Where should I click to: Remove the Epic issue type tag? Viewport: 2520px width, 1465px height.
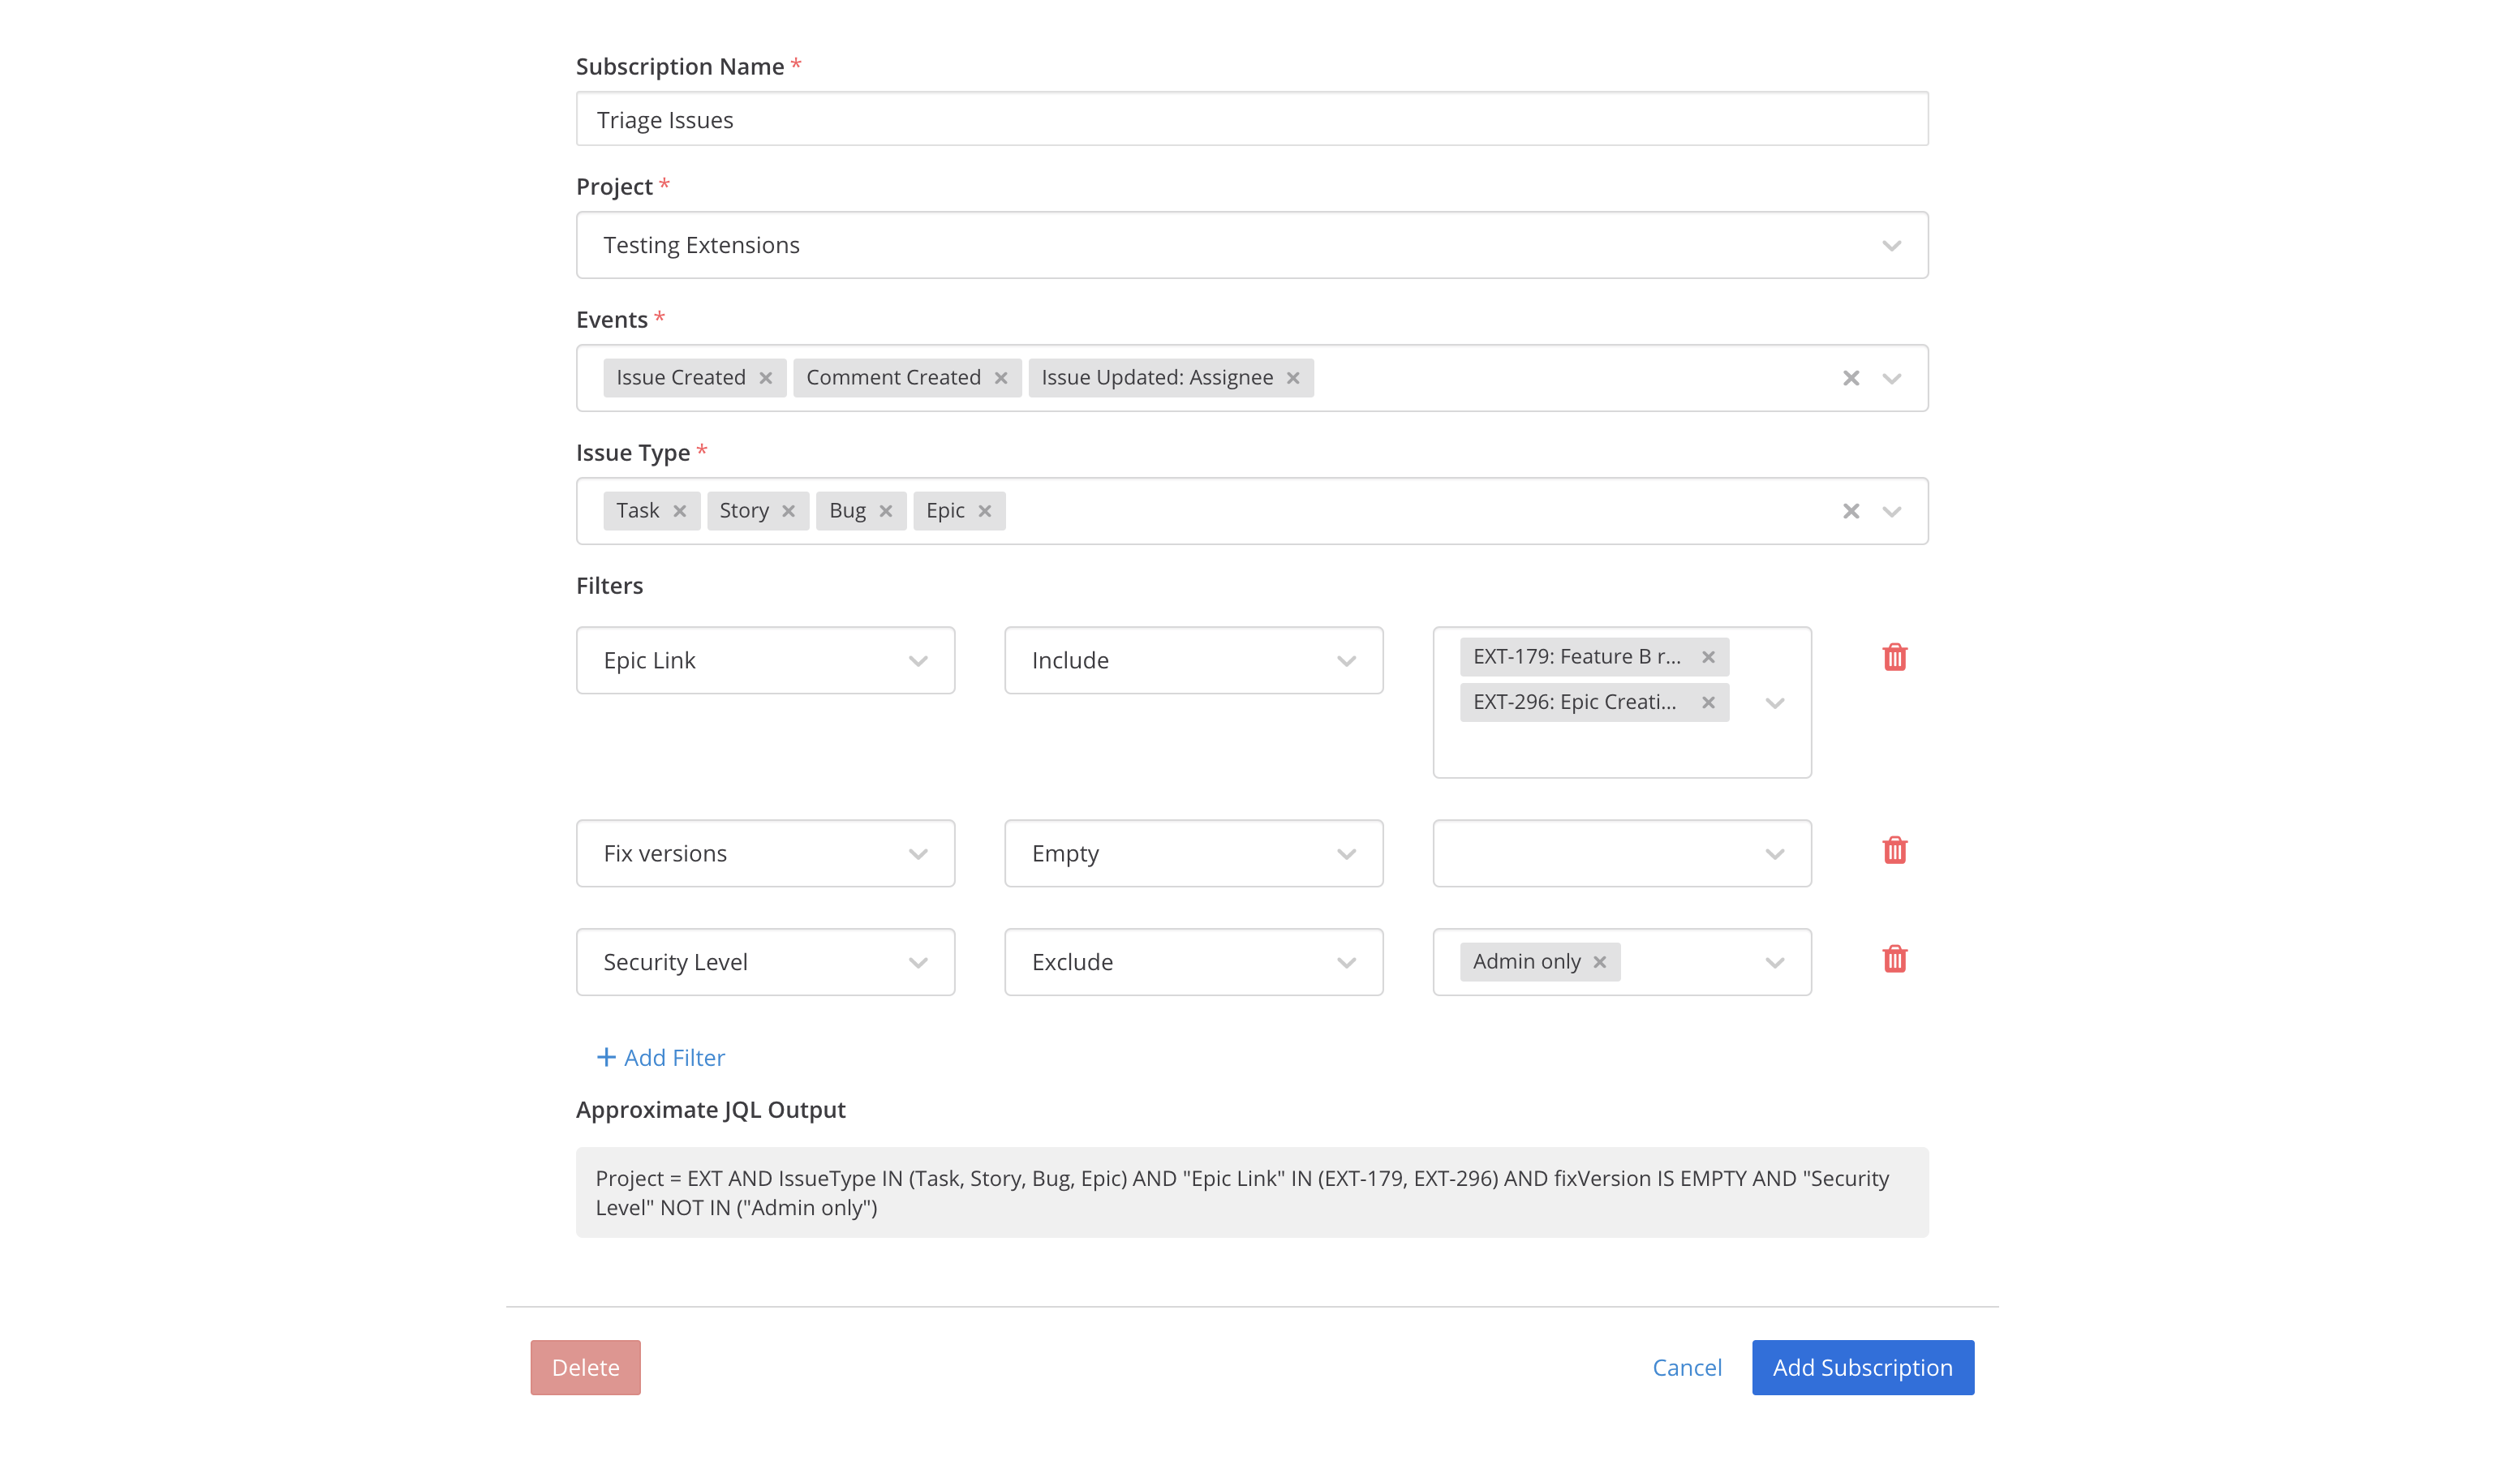986,510
